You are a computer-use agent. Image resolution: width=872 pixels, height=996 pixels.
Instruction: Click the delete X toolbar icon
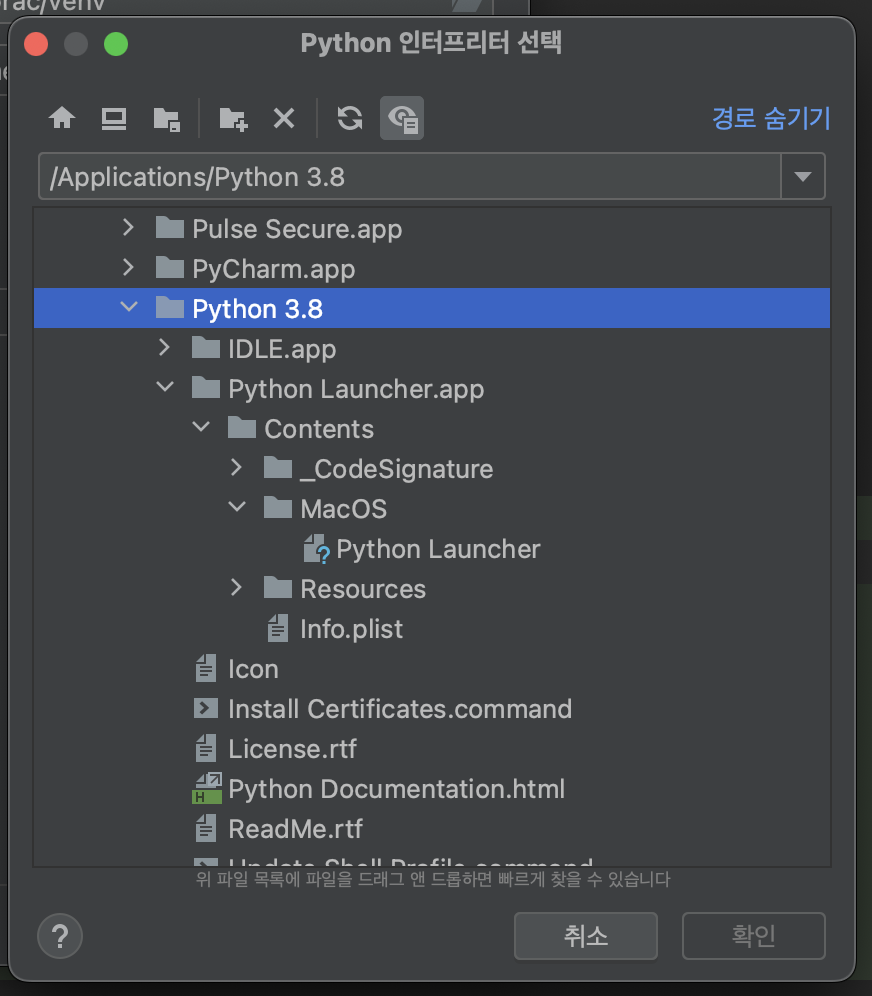pos(284,118)
